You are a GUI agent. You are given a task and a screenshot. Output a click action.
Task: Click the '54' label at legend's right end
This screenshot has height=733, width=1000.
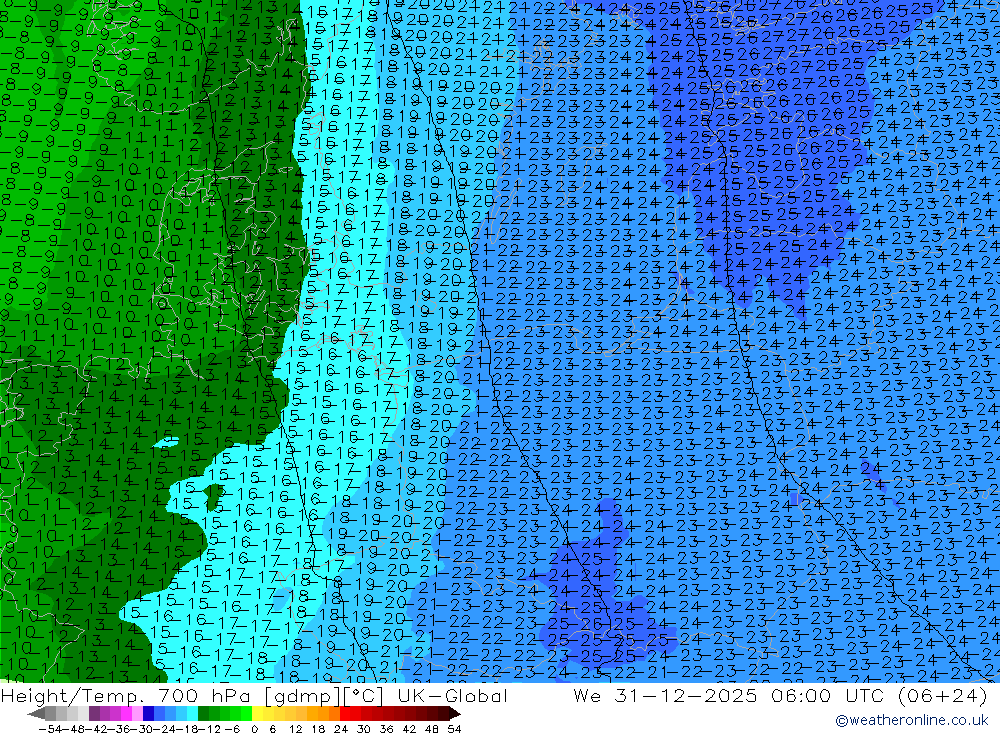[454, 729]
